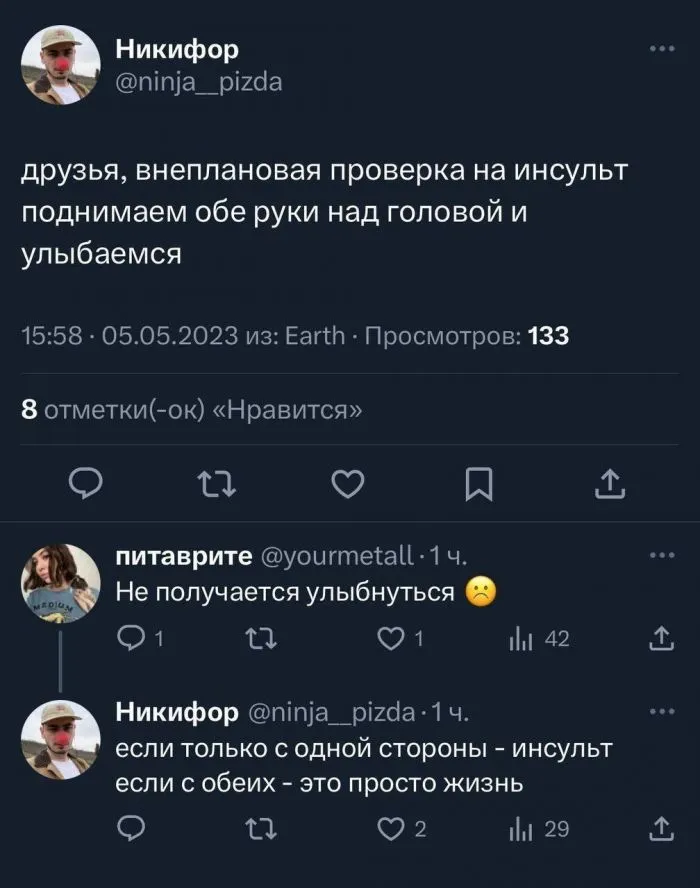This screenshot has height=888, width=700.
Task: Open Никифор's avatar in main tweet
Action: click(61, 64)
